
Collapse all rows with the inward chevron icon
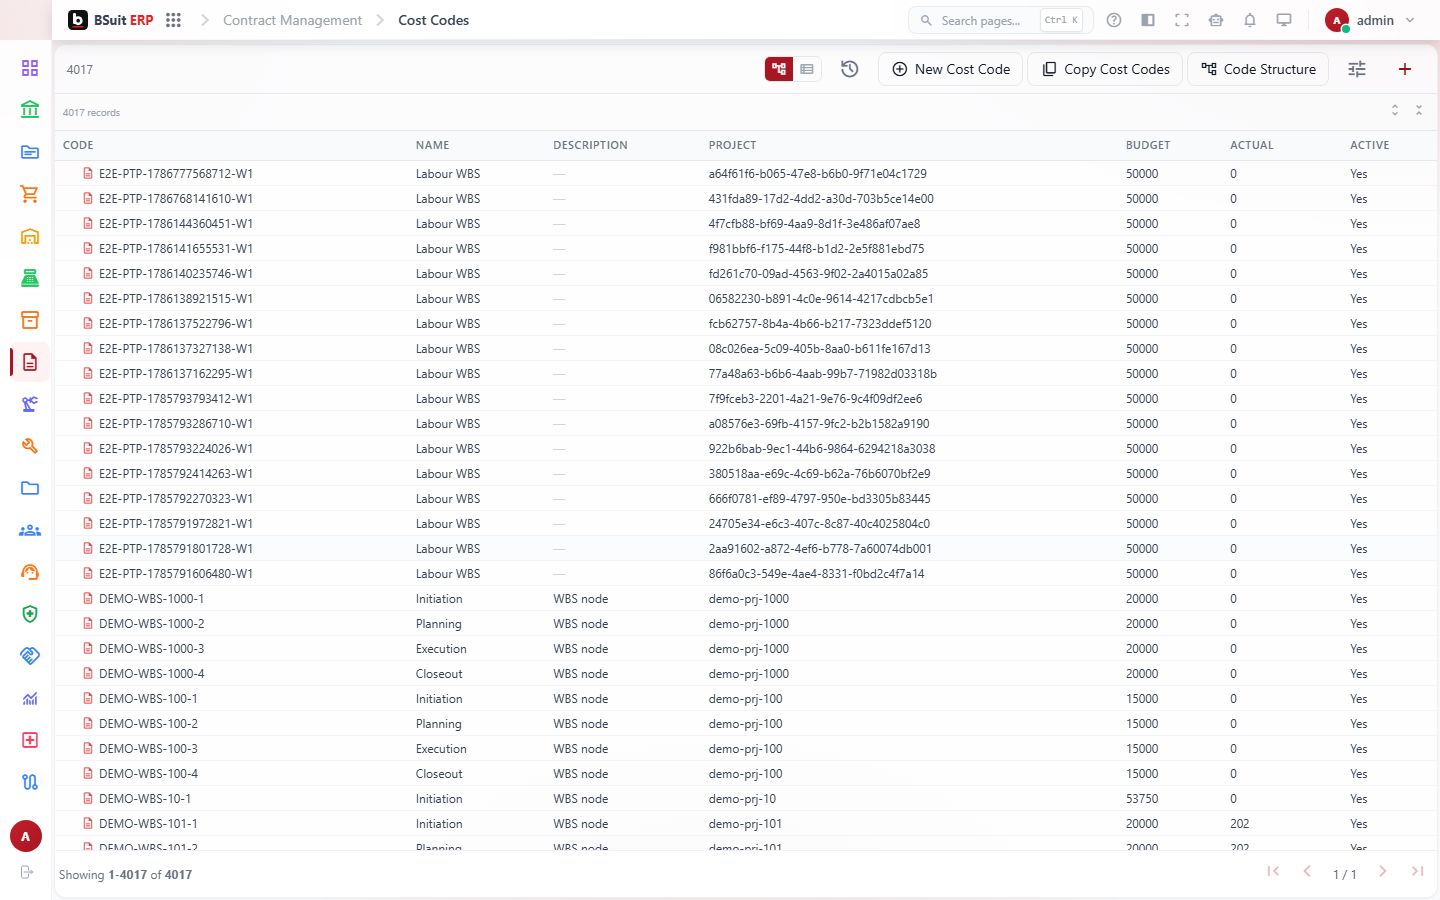[1419, 110]
